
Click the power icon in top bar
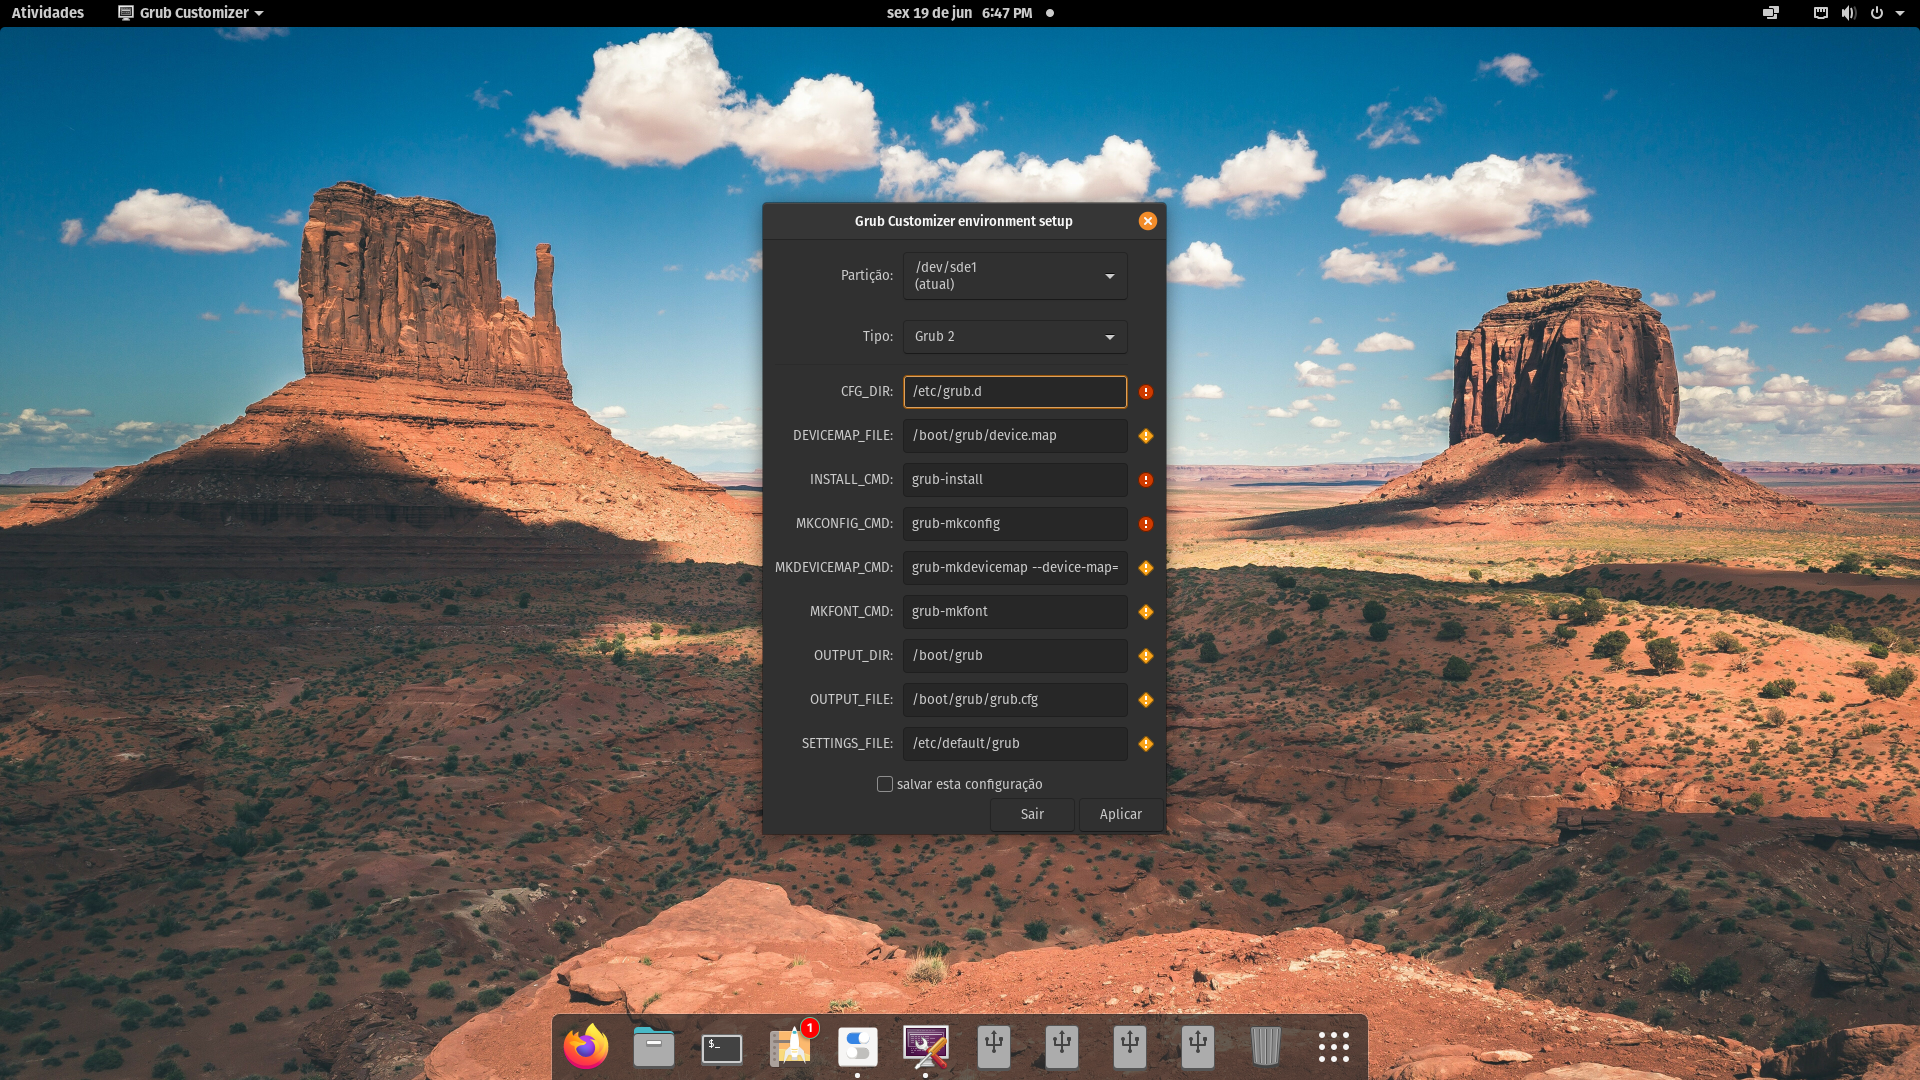click(x=1877, y=13)
